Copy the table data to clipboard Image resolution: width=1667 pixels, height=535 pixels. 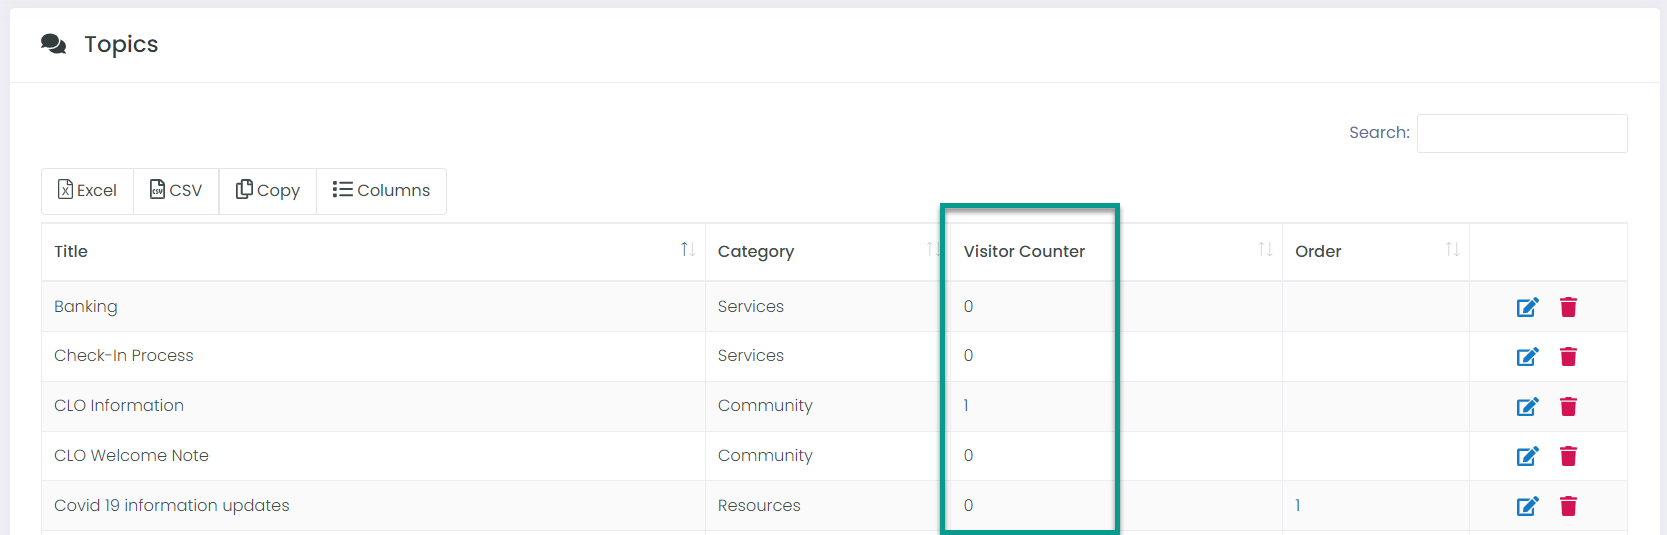coord(268,191)
